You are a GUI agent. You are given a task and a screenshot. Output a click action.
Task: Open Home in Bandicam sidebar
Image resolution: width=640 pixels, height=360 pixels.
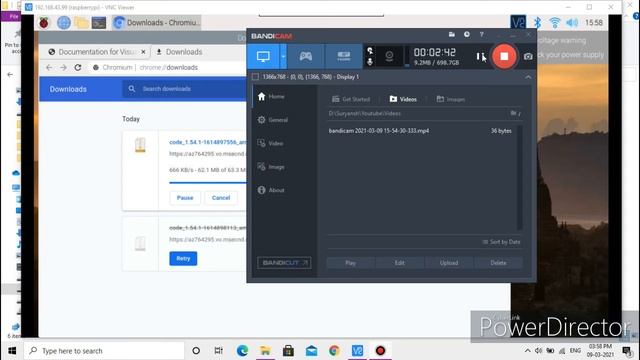click(x=283, y=97)
